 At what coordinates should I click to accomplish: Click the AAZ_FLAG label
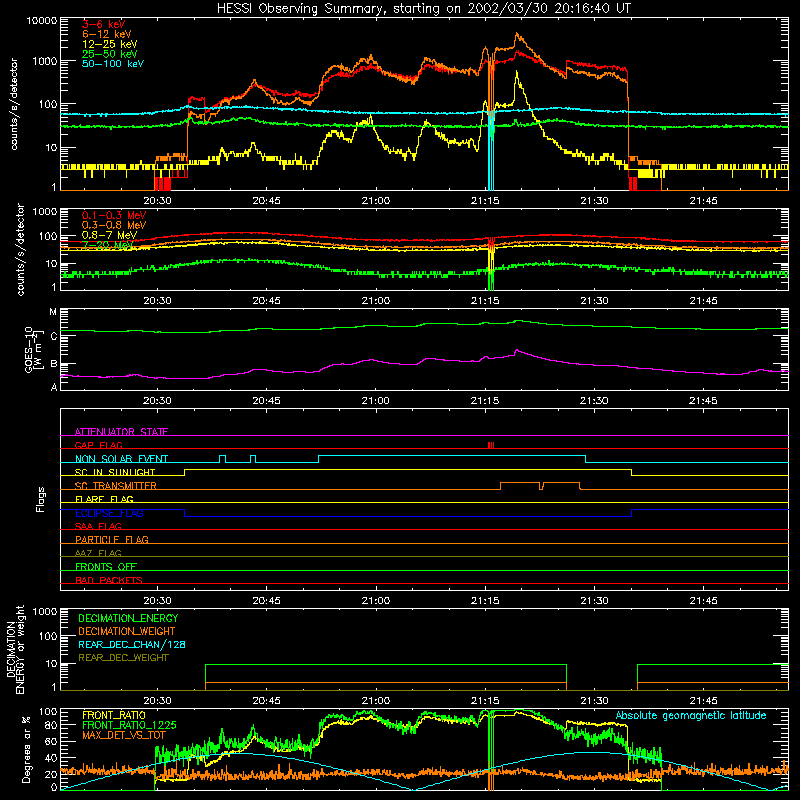(98, 553)
